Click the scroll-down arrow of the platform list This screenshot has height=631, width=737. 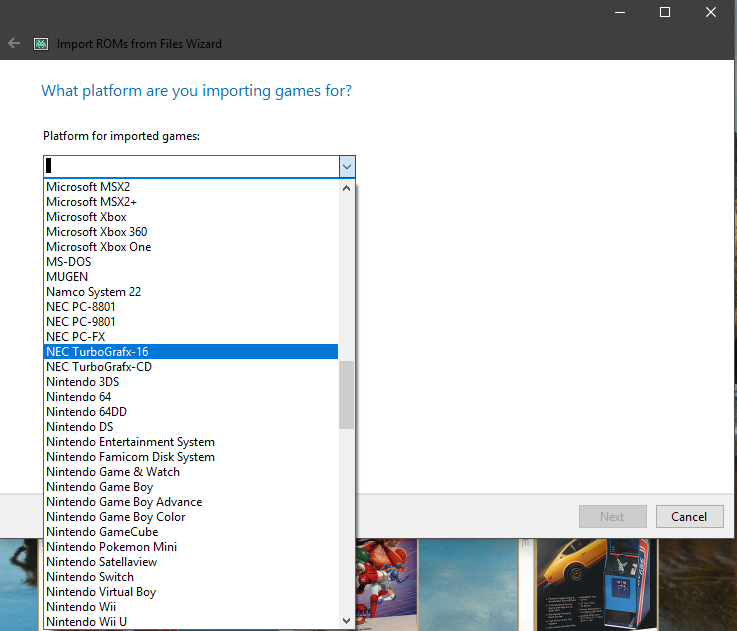[346, 621]
